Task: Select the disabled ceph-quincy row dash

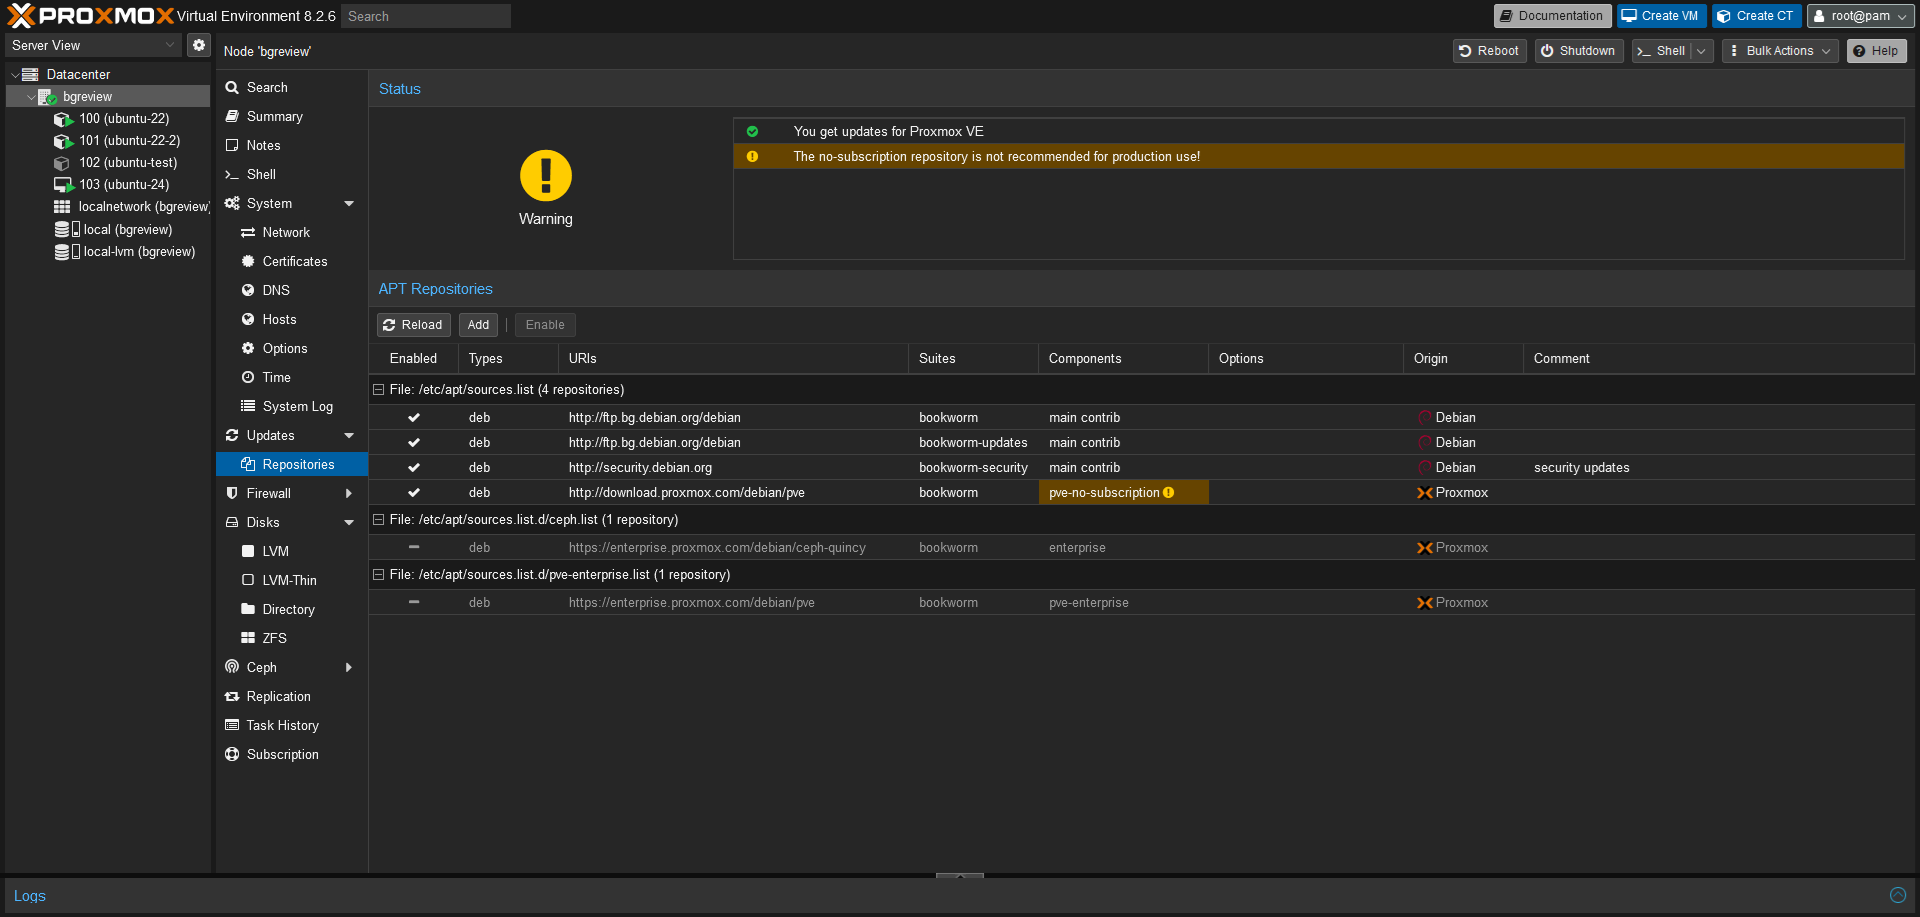Action: (414, 548)
